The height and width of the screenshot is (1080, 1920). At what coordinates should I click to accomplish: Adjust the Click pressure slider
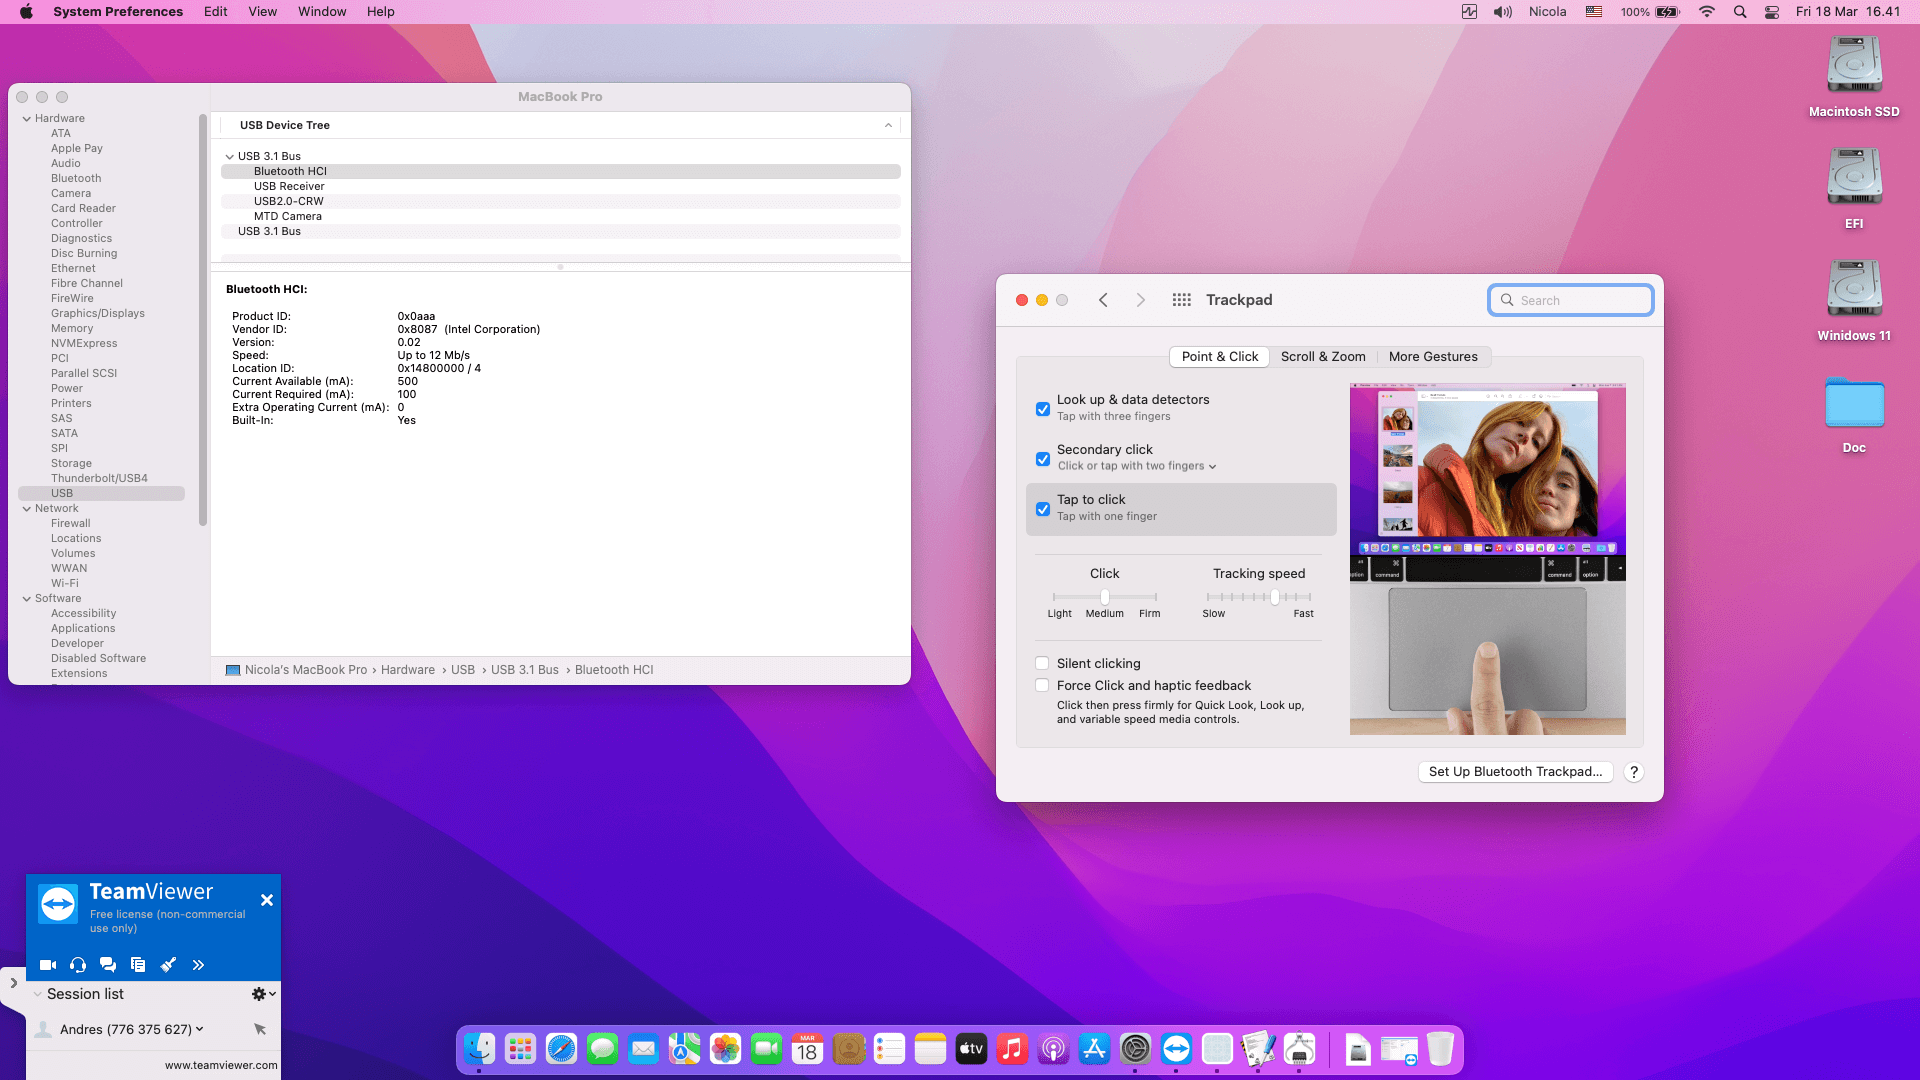click(1105, 597)
